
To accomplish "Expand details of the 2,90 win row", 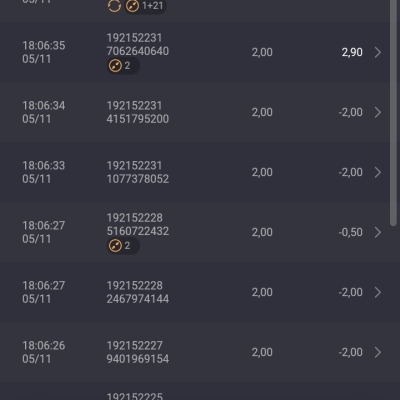I will click(x=378, y=52).
